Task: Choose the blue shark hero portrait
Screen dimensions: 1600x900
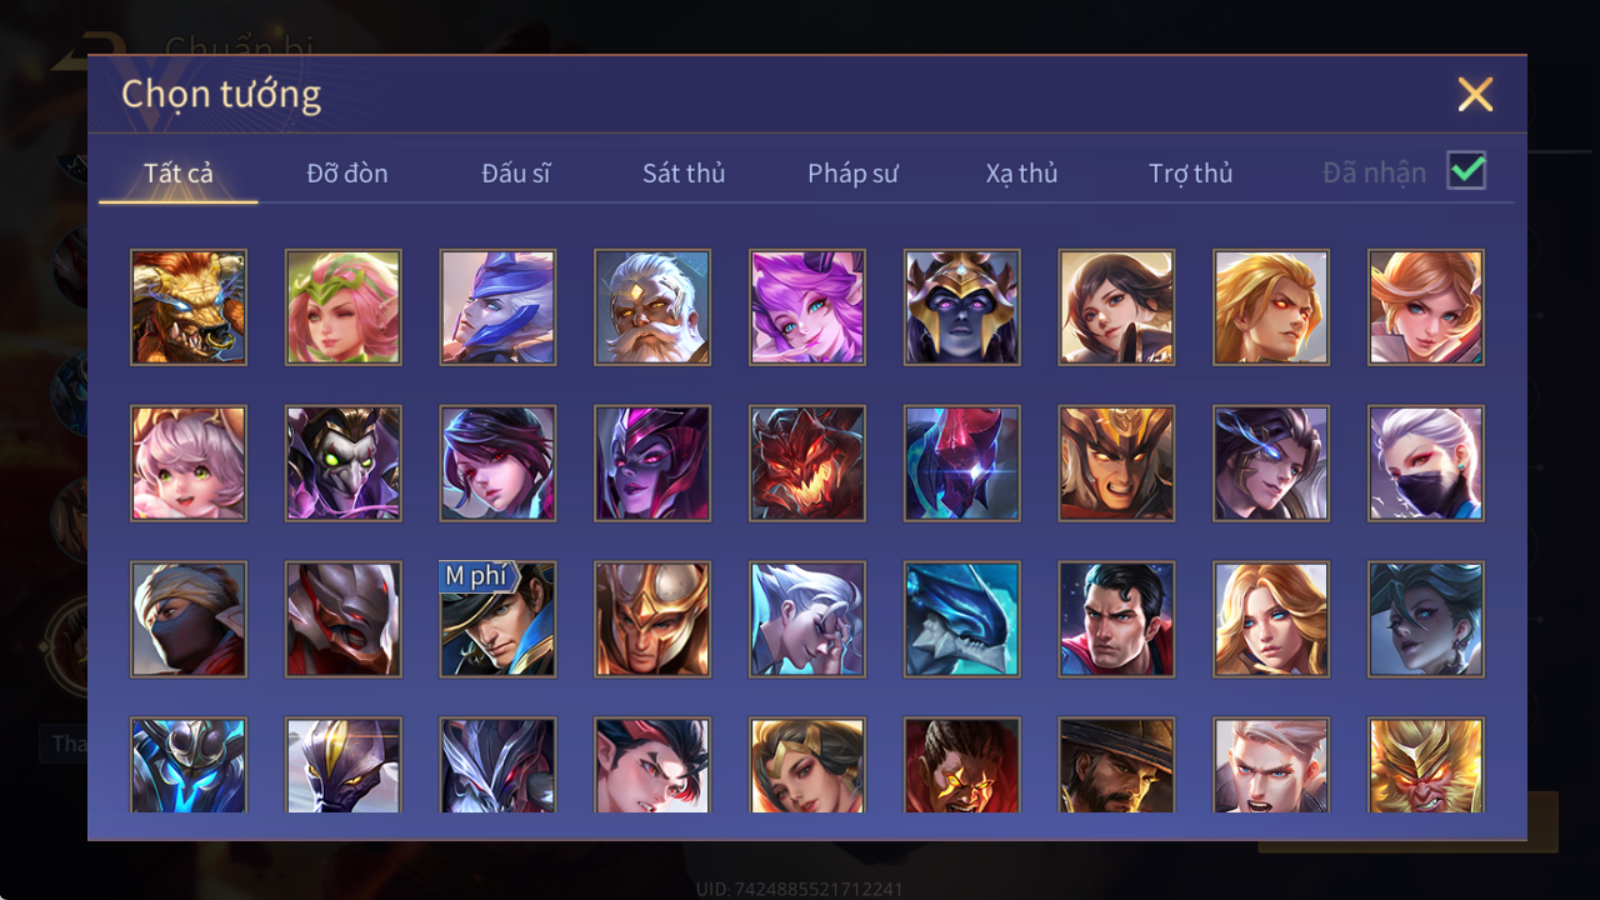Action: [962, 619]
